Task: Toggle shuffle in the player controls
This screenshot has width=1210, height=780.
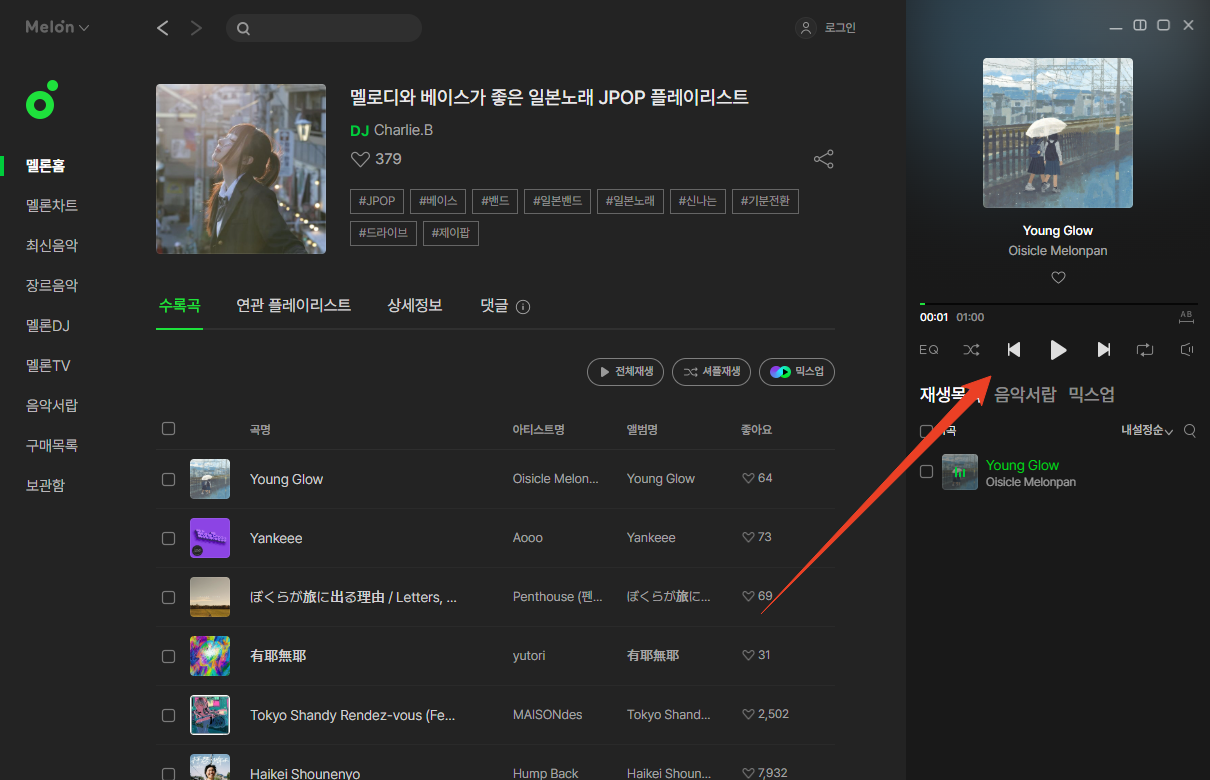Action: point(971,350)
